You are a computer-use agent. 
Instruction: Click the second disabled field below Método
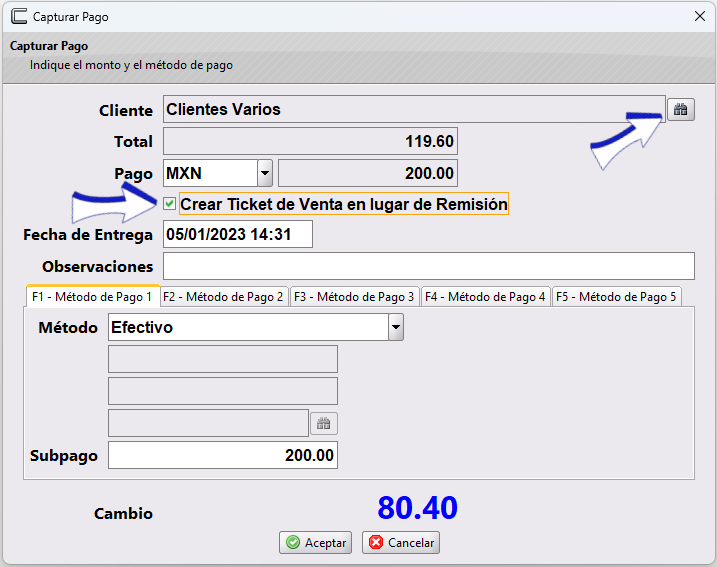(x=223, y=391)
